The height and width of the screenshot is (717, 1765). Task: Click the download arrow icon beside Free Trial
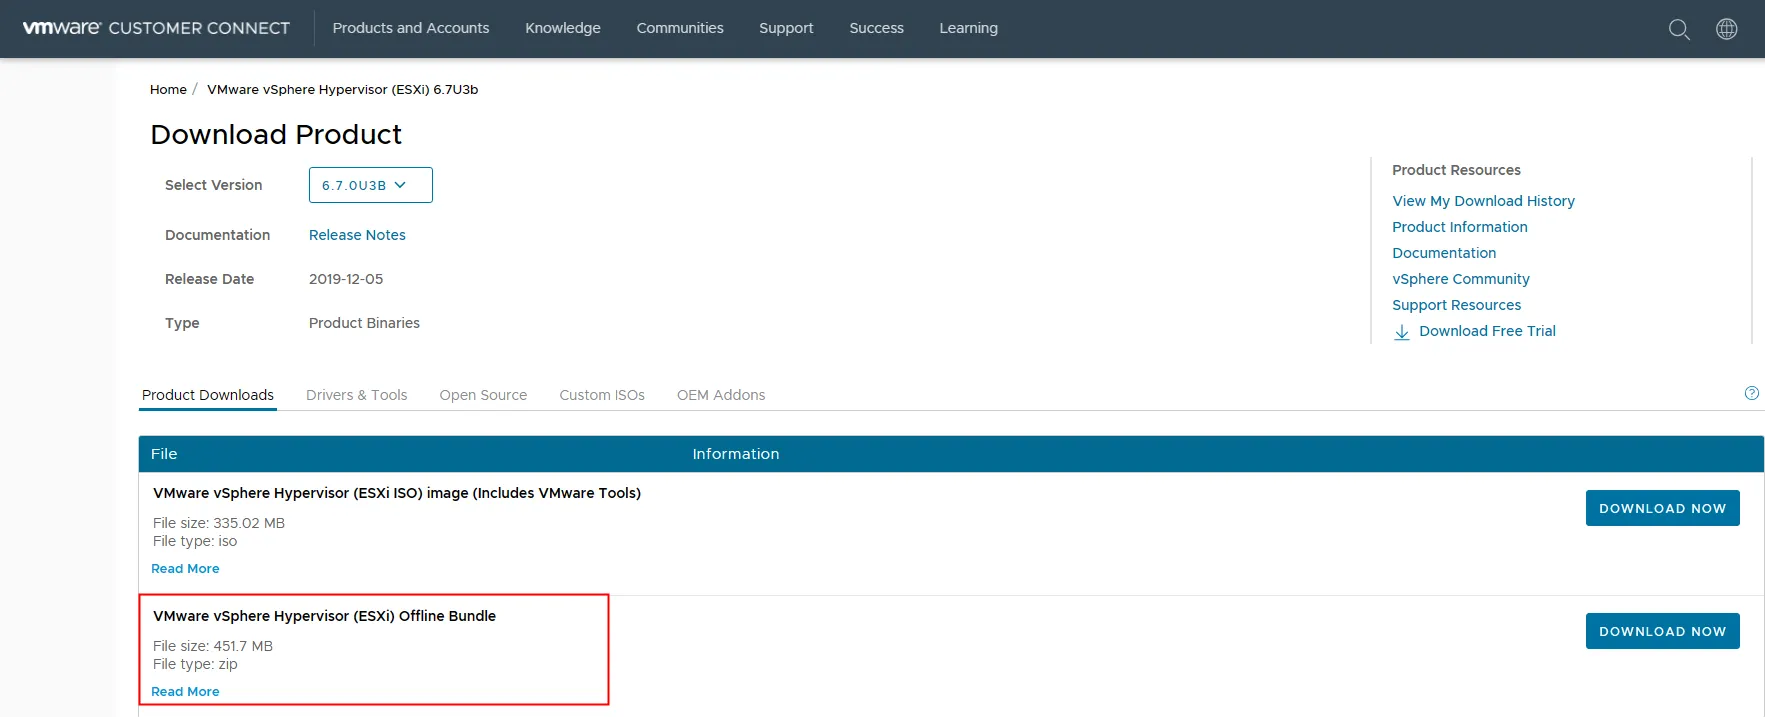[x=1402, y=332]
